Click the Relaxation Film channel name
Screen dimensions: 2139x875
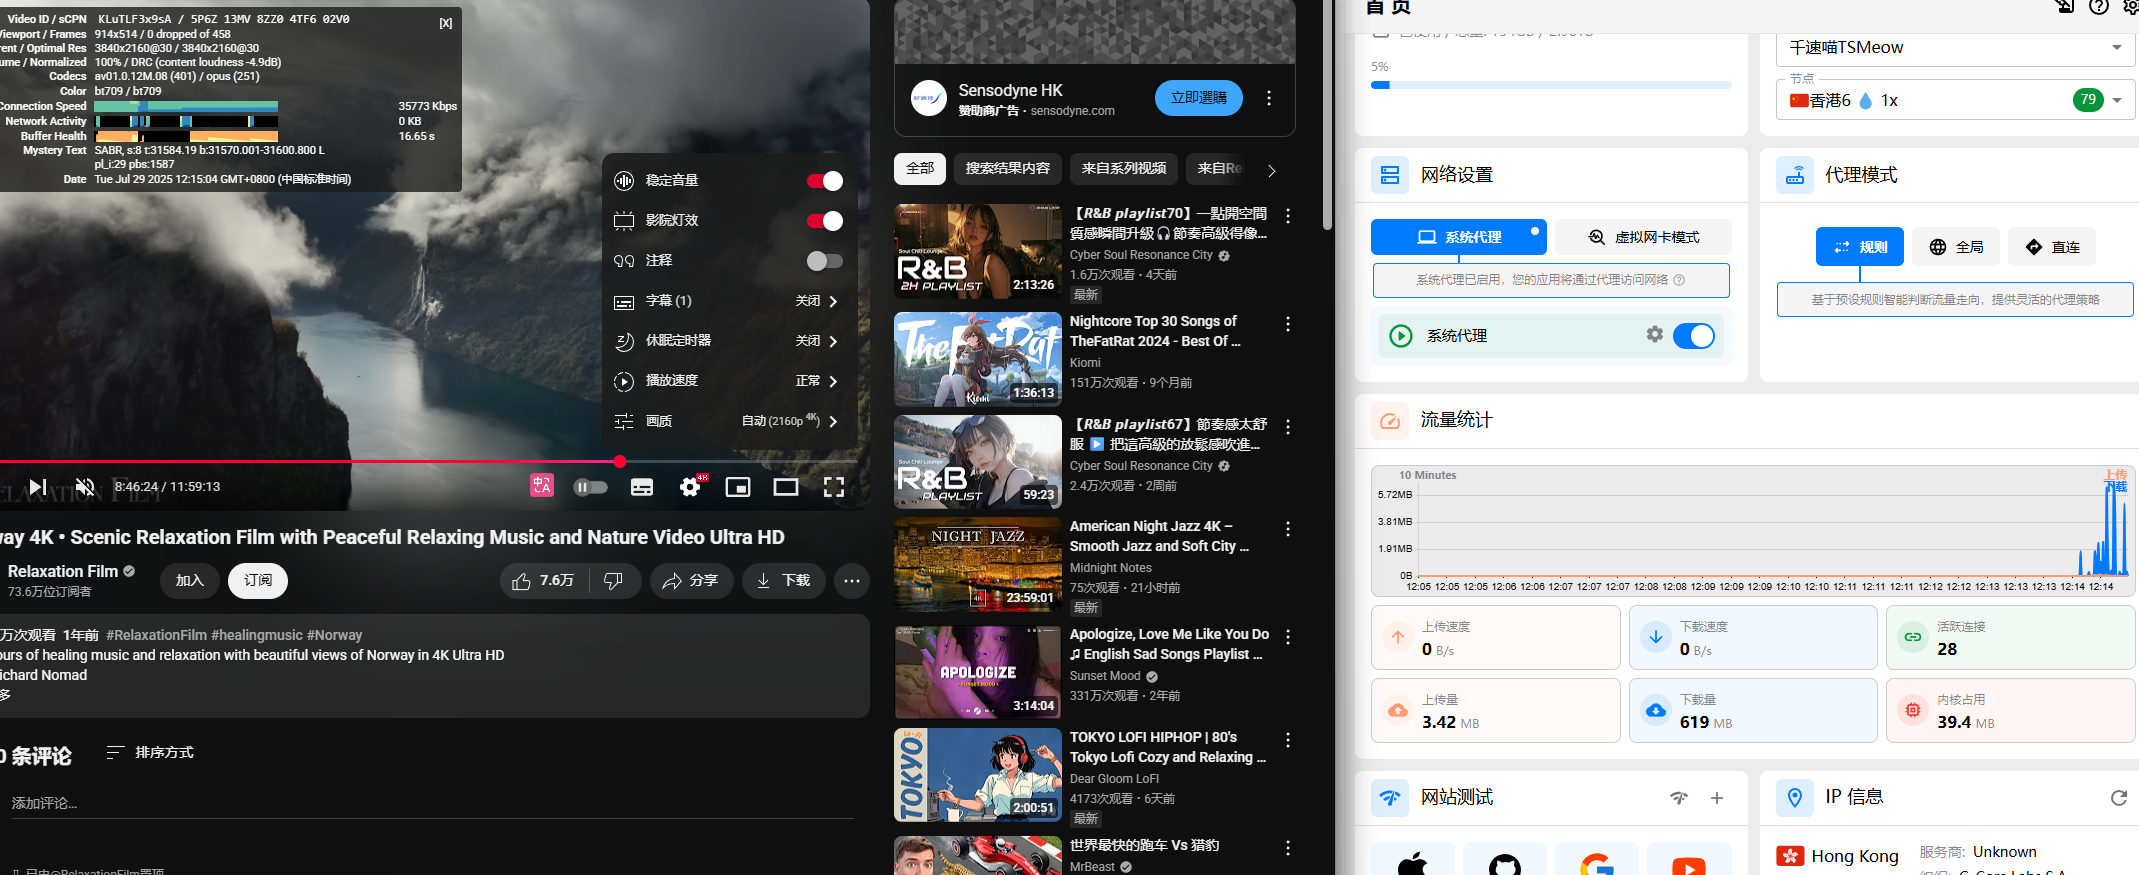63,572
